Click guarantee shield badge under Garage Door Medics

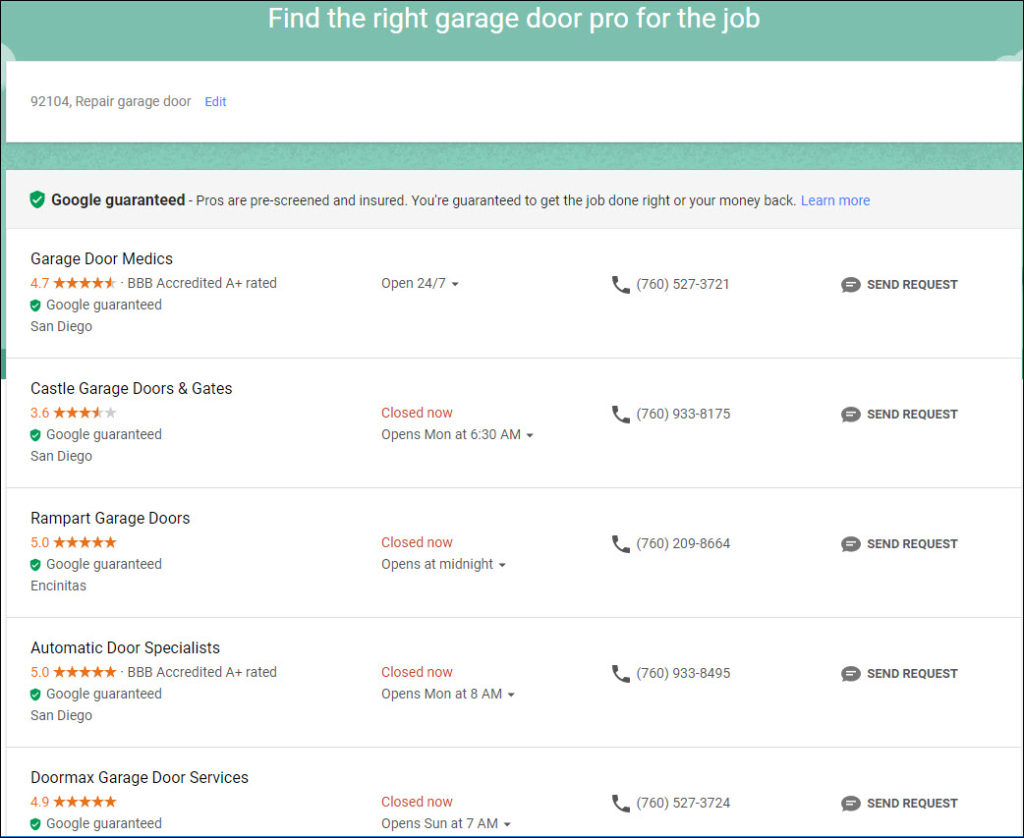(35, 305)
